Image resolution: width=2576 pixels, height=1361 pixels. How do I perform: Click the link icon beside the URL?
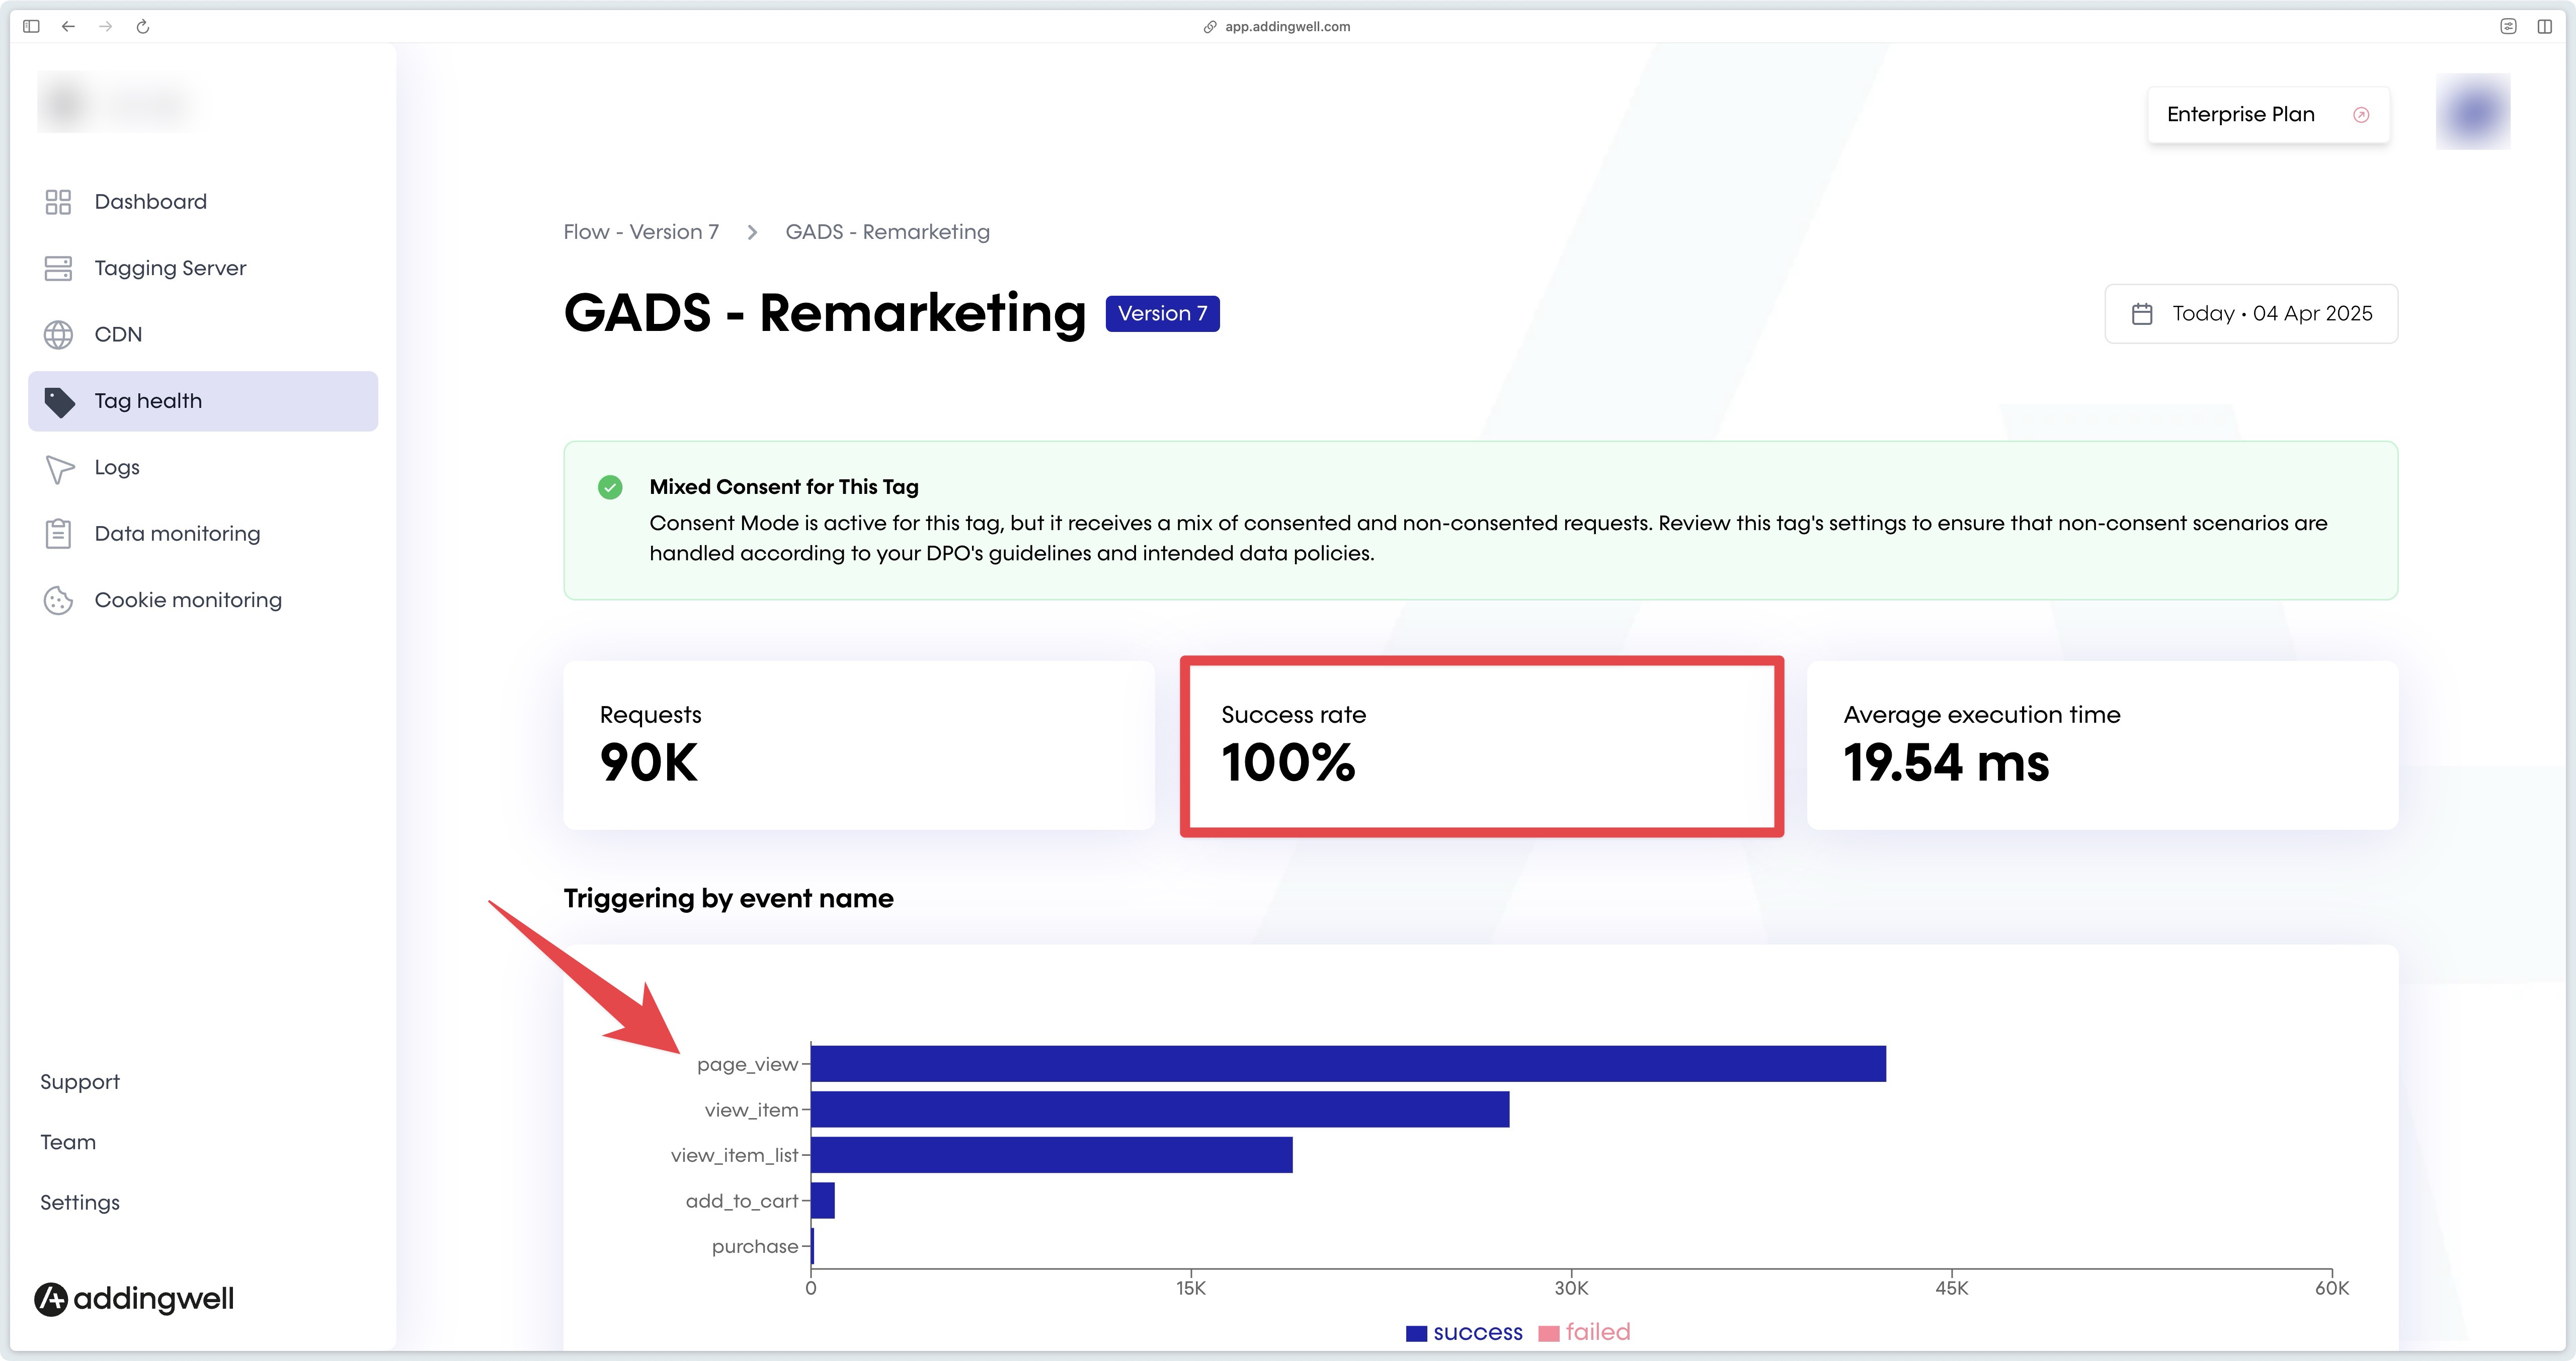[1210, 27]
